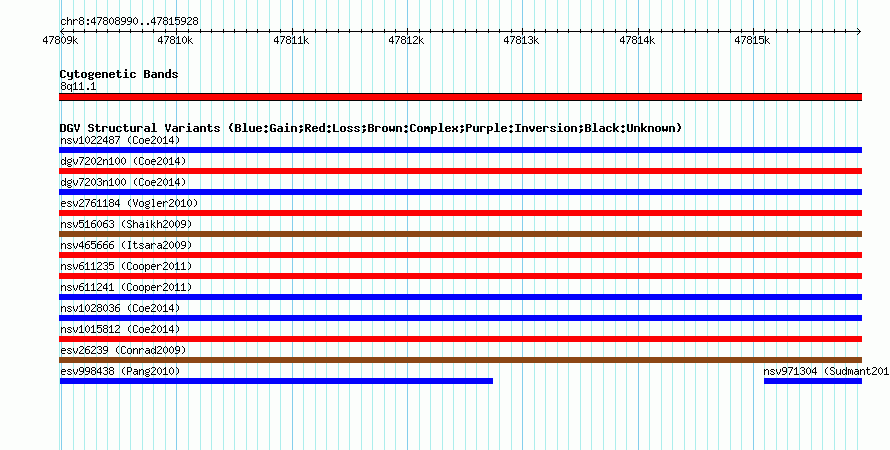Click the esv998438 (Pang2010) short blue bar
Viewport: 890px width, 450px height.
click(x=276, y=381)
